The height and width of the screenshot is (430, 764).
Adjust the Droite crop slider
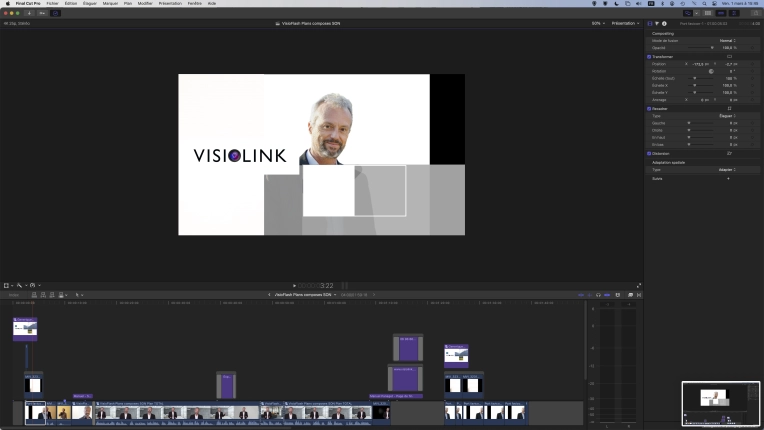pos(701,130)
